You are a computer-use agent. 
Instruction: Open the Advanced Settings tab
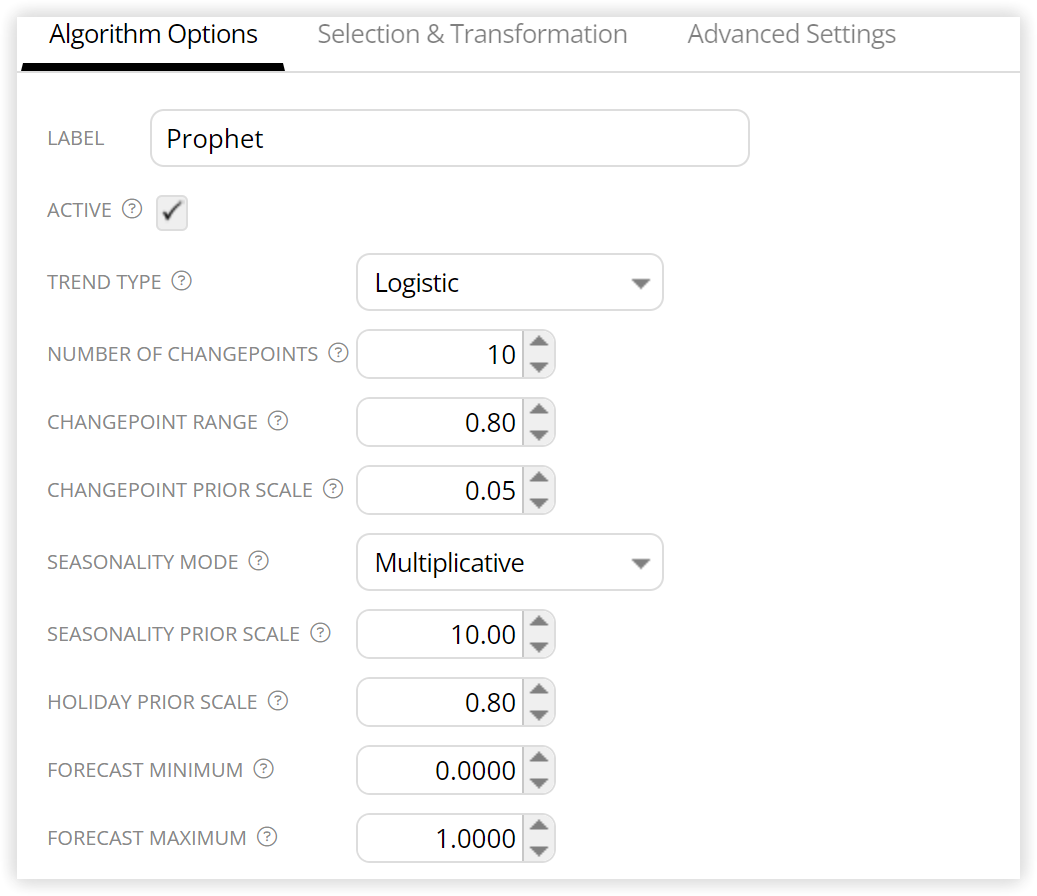pos(792,34)
